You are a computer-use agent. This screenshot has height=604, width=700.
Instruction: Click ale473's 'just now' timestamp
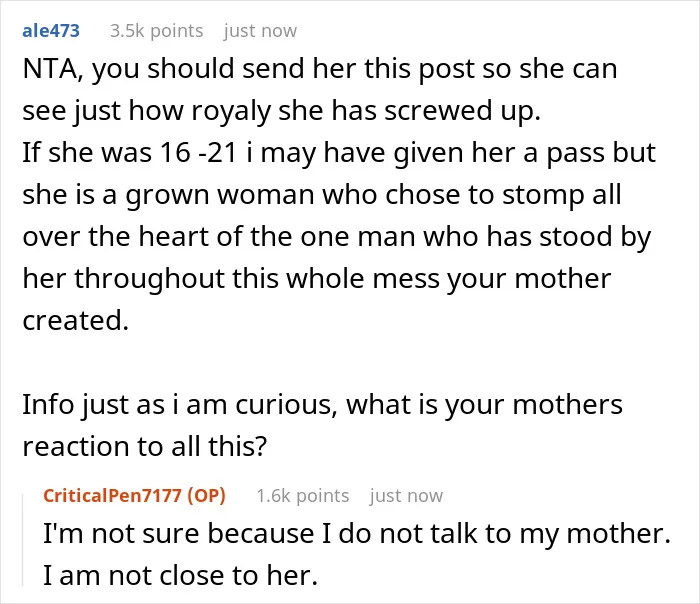(260, 31)
